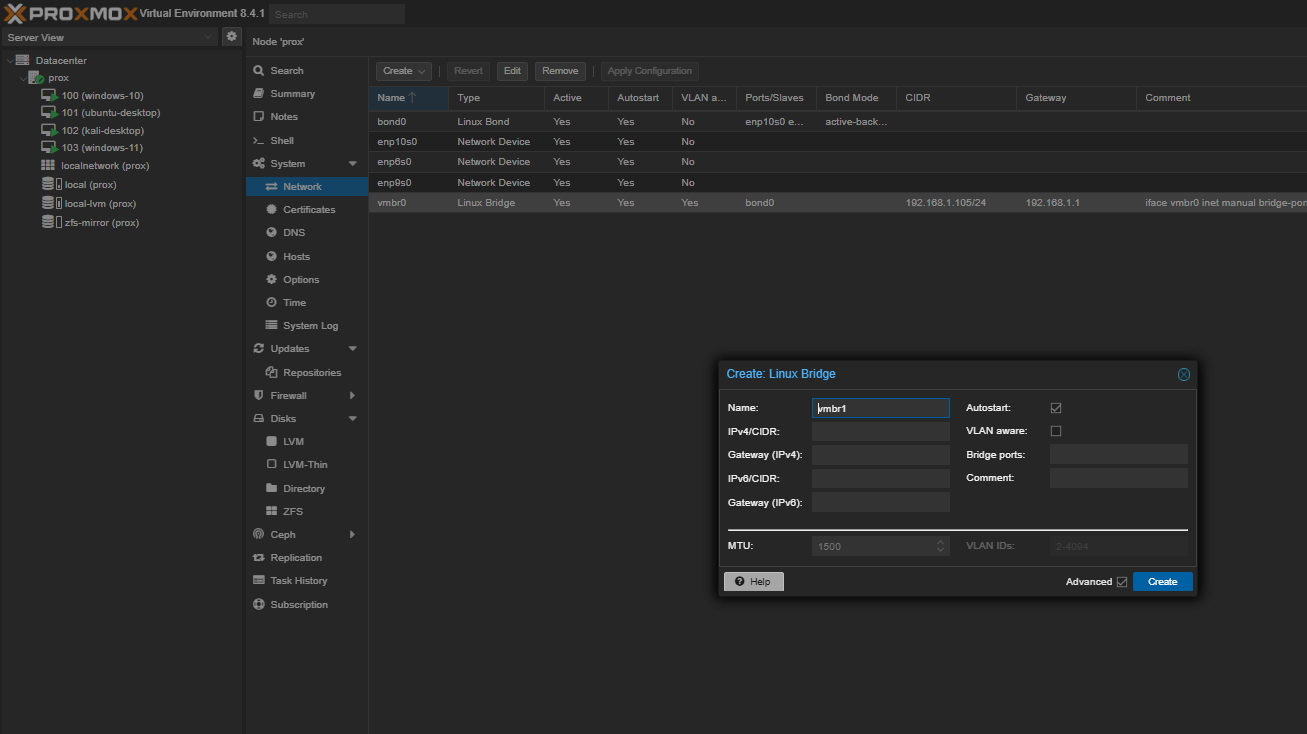Image resolution: width=1307 pixels, height=734 pixels.
Task: Open the Subscription globe icon
Action: [x=259, y=605]
